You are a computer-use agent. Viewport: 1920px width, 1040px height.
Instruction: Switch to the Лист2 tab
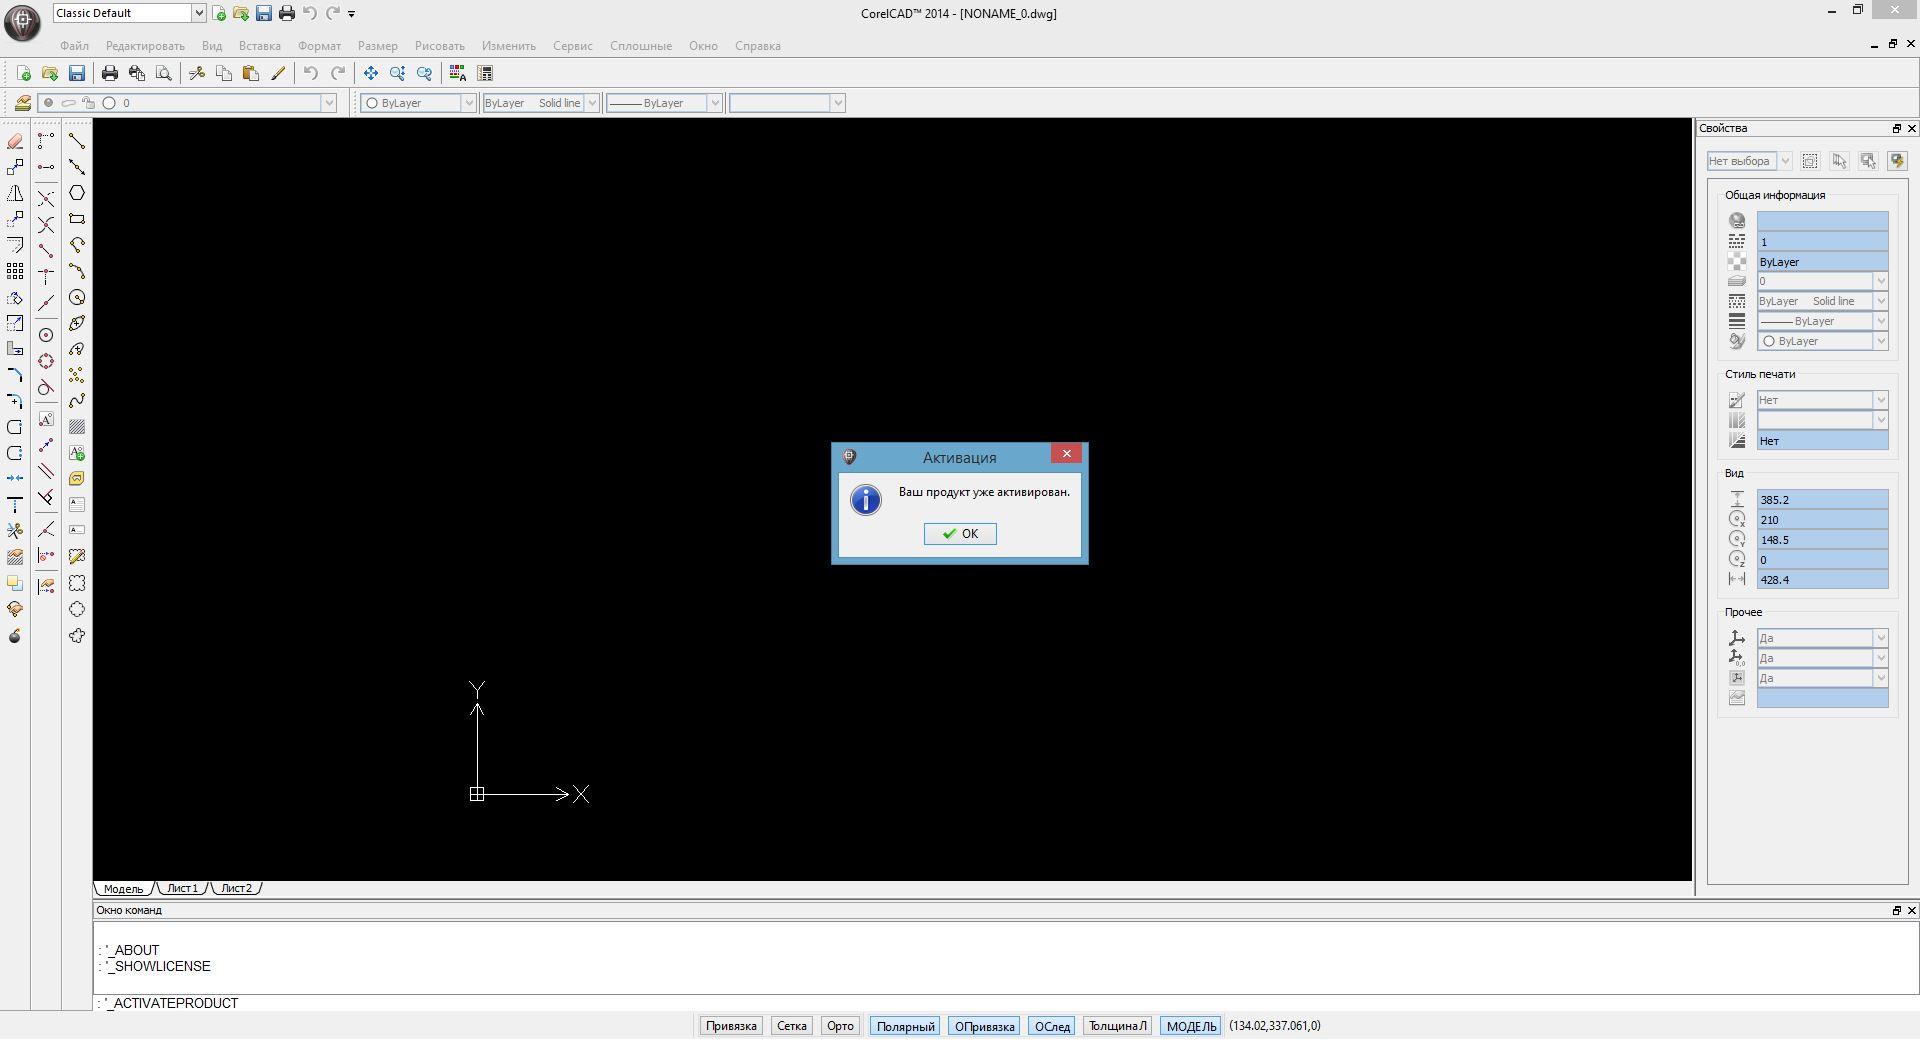click(236, 888)
